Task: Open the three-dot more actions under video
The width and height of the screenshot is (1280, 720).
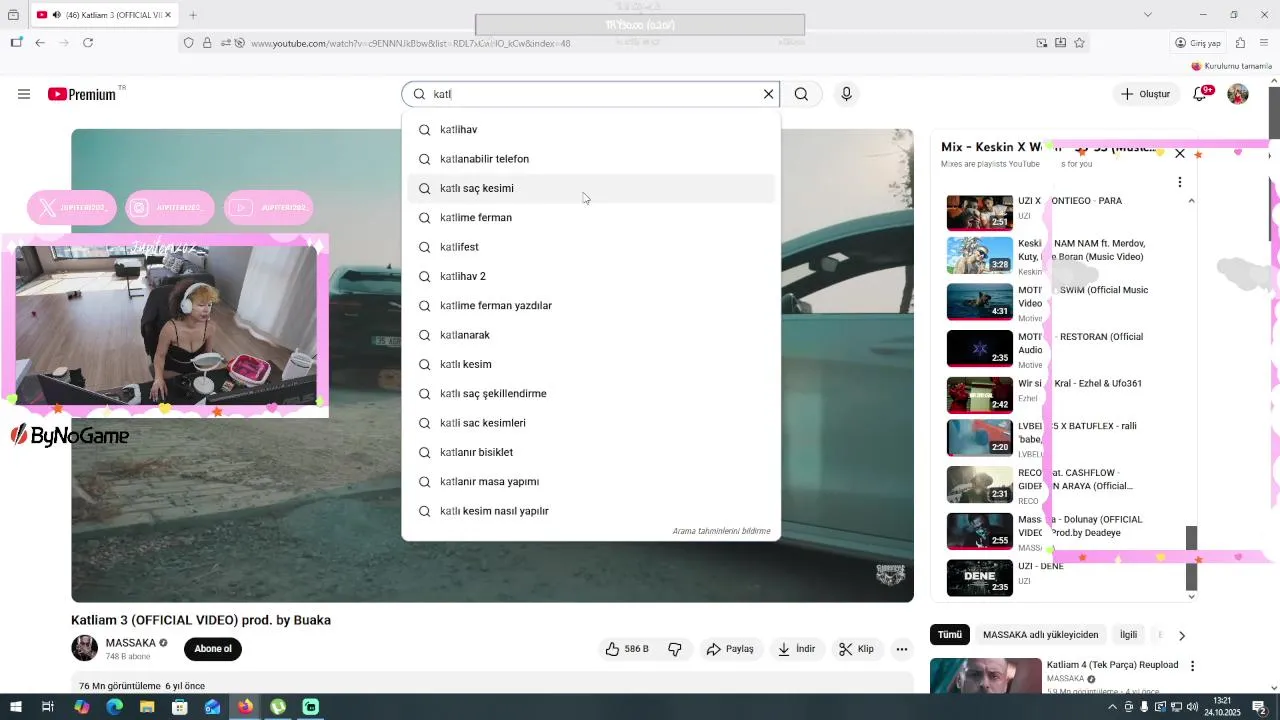Action: click(902, 649)
